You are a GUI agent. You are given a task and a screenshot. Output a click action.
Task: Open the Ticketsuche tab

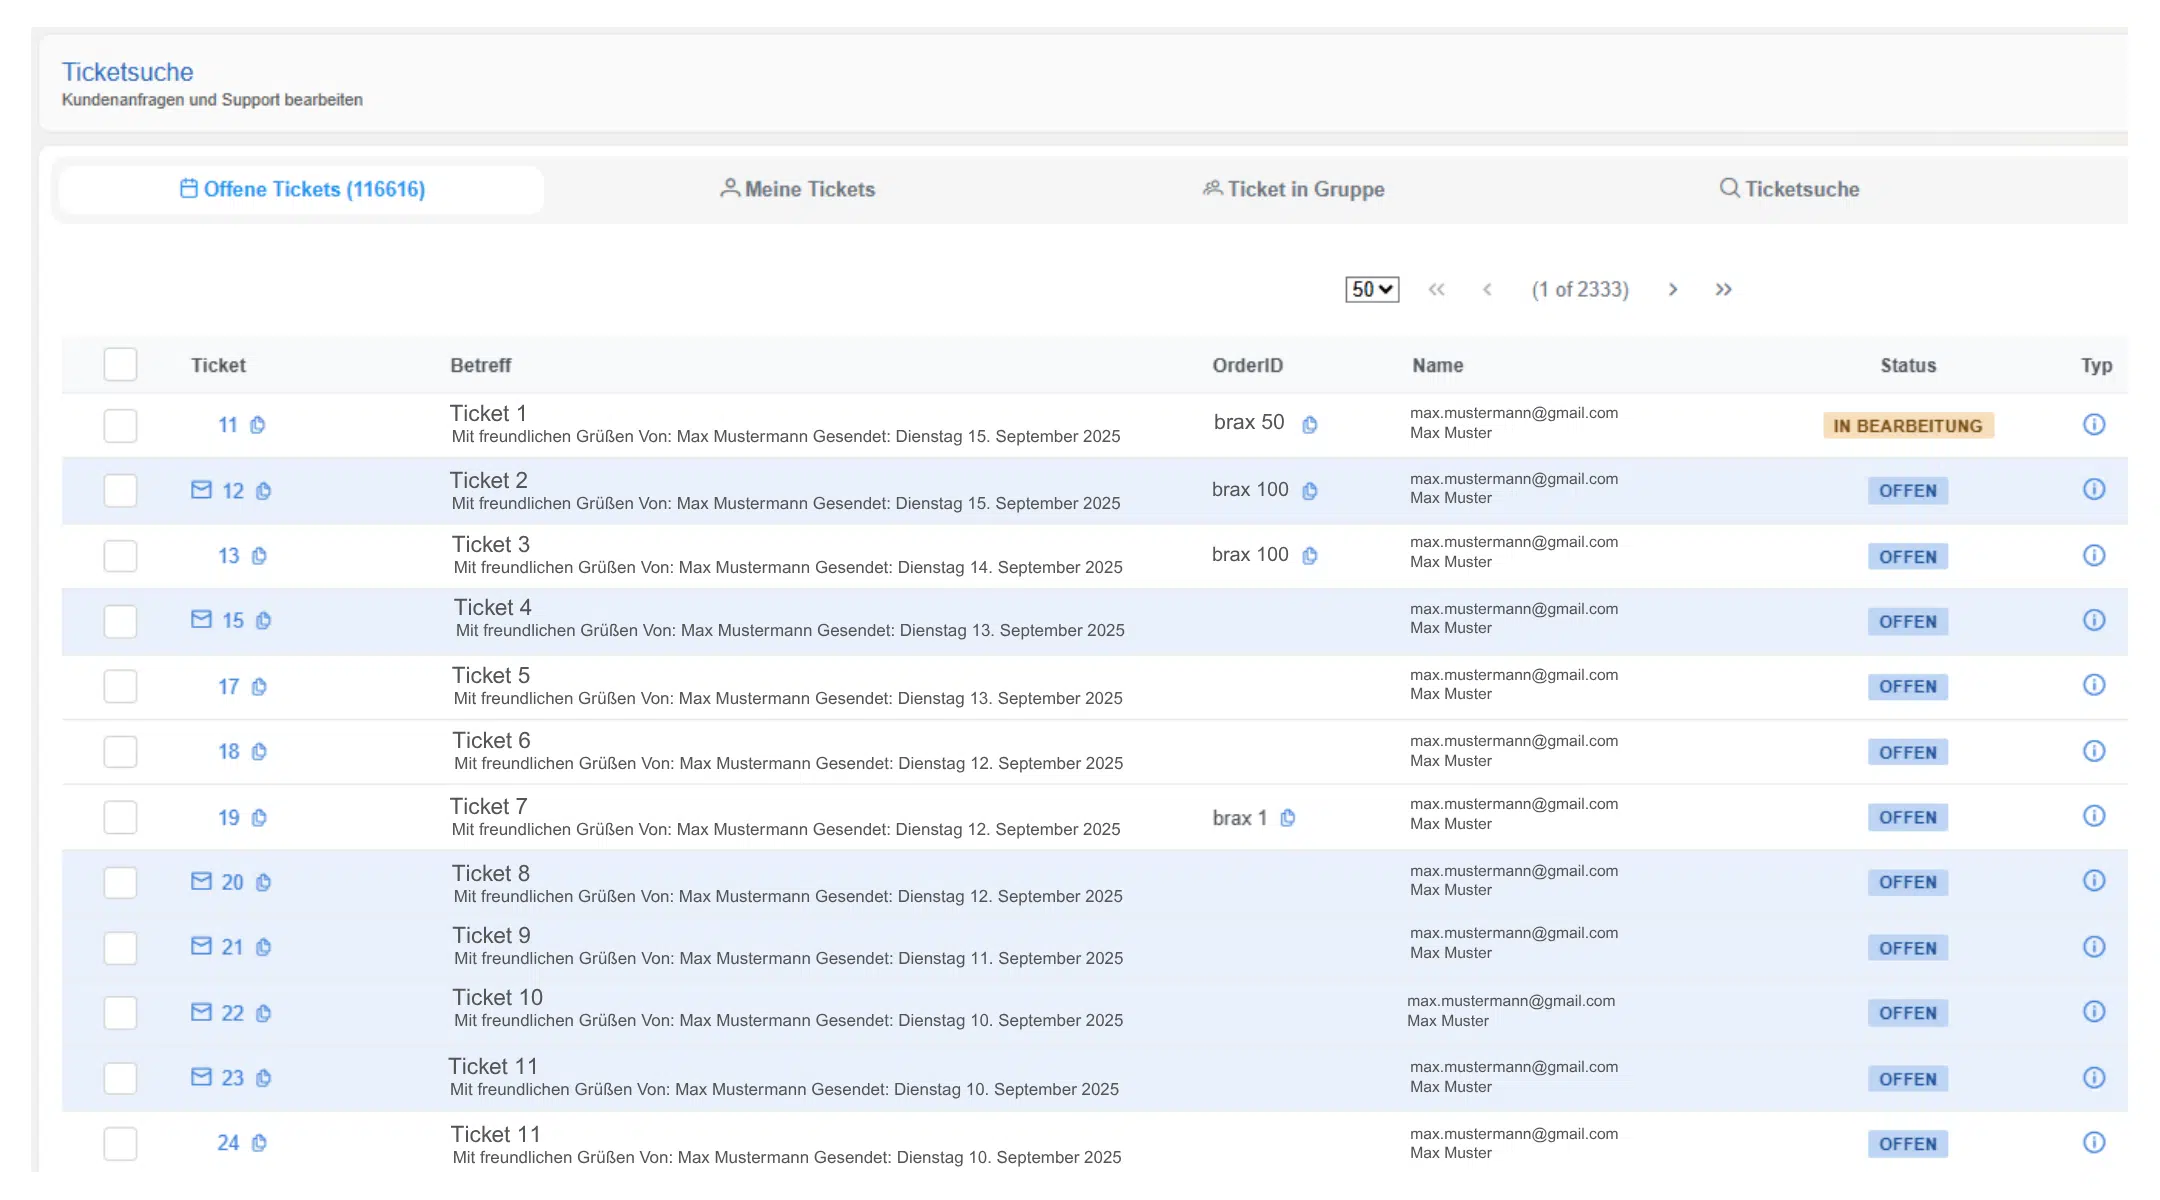(1789, 190)
